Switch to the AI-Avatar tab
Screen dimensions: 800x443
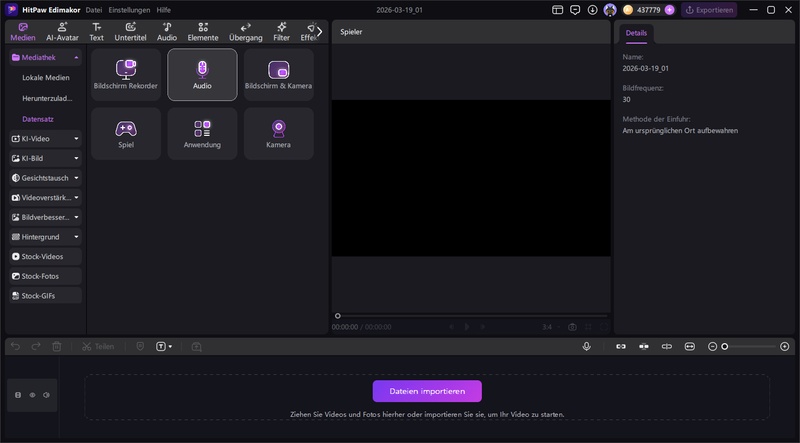click(x=62, y=32)
